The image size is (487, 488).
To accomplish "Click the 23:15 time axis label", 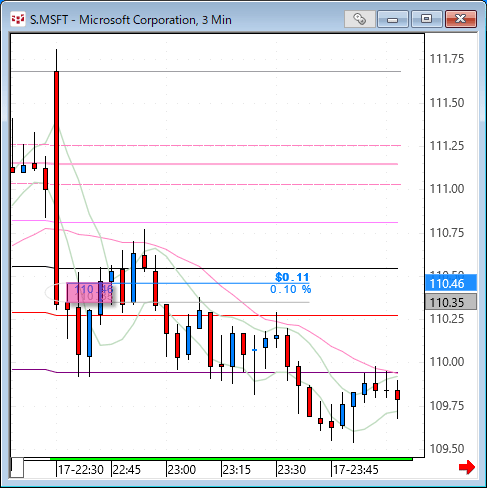I will [x=237, y=470].
